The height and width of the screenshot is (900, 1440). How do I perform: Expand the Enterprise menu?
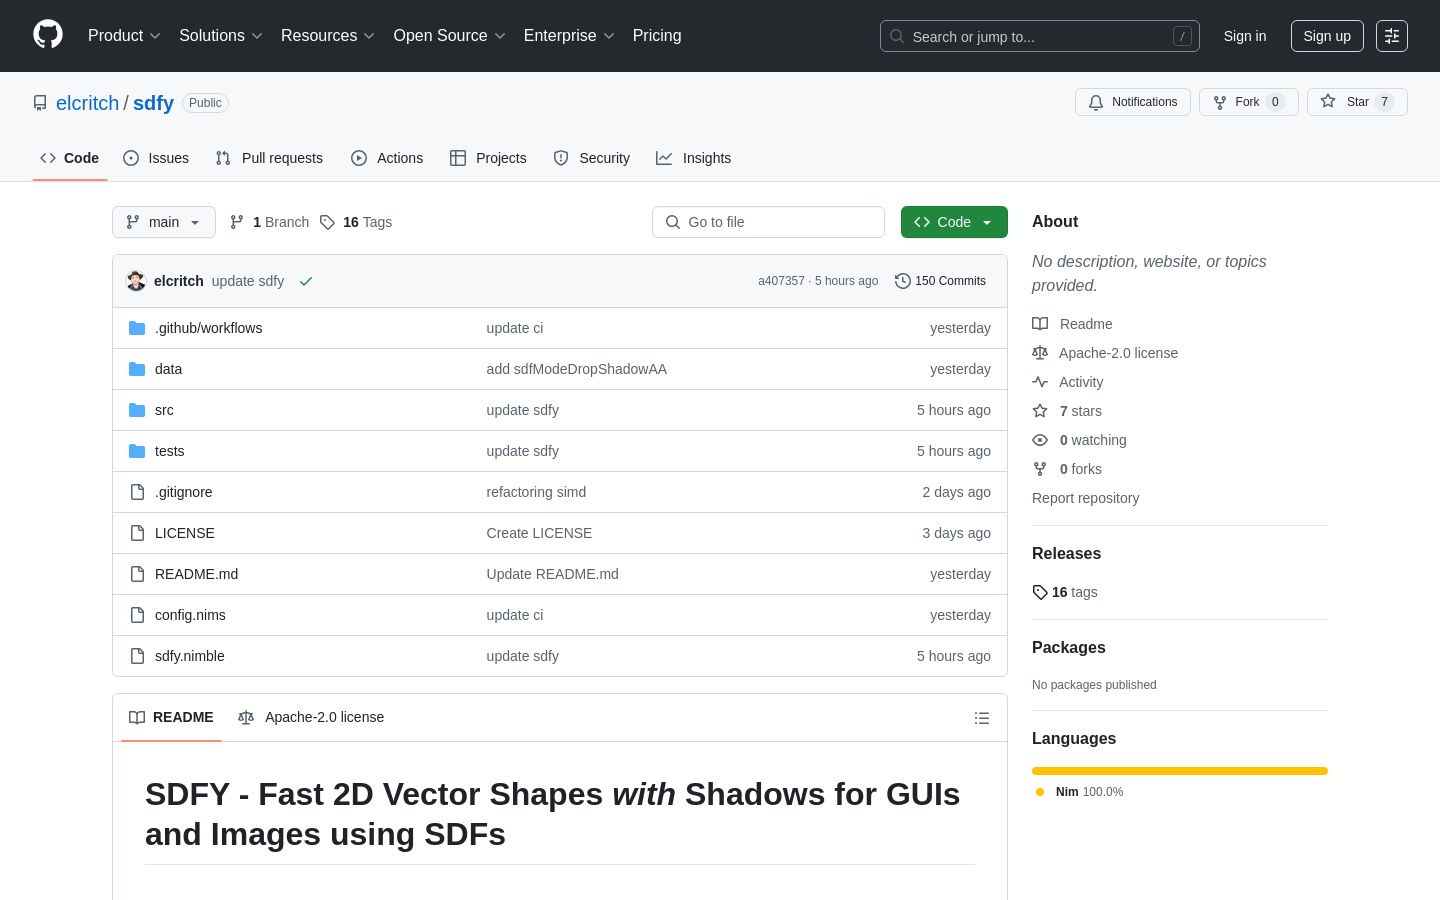(x=569, y=36)
